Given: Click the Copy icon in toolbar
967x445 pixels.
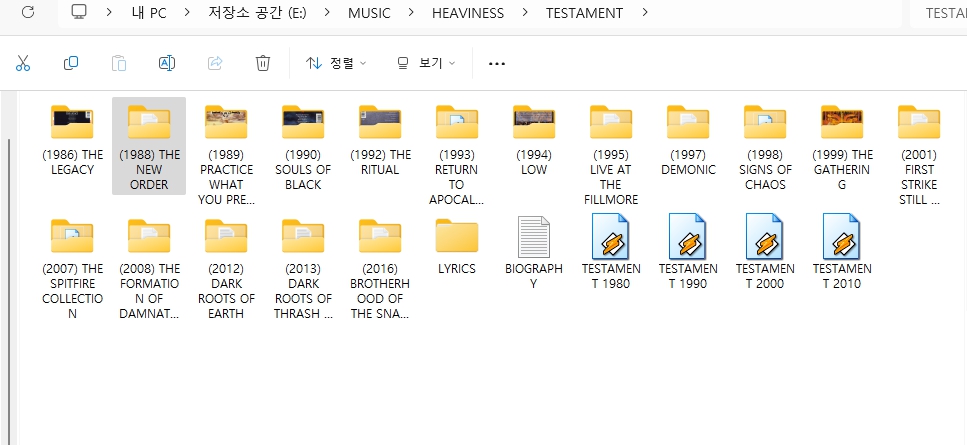Looking at the screenshot, I should point(71,63).
